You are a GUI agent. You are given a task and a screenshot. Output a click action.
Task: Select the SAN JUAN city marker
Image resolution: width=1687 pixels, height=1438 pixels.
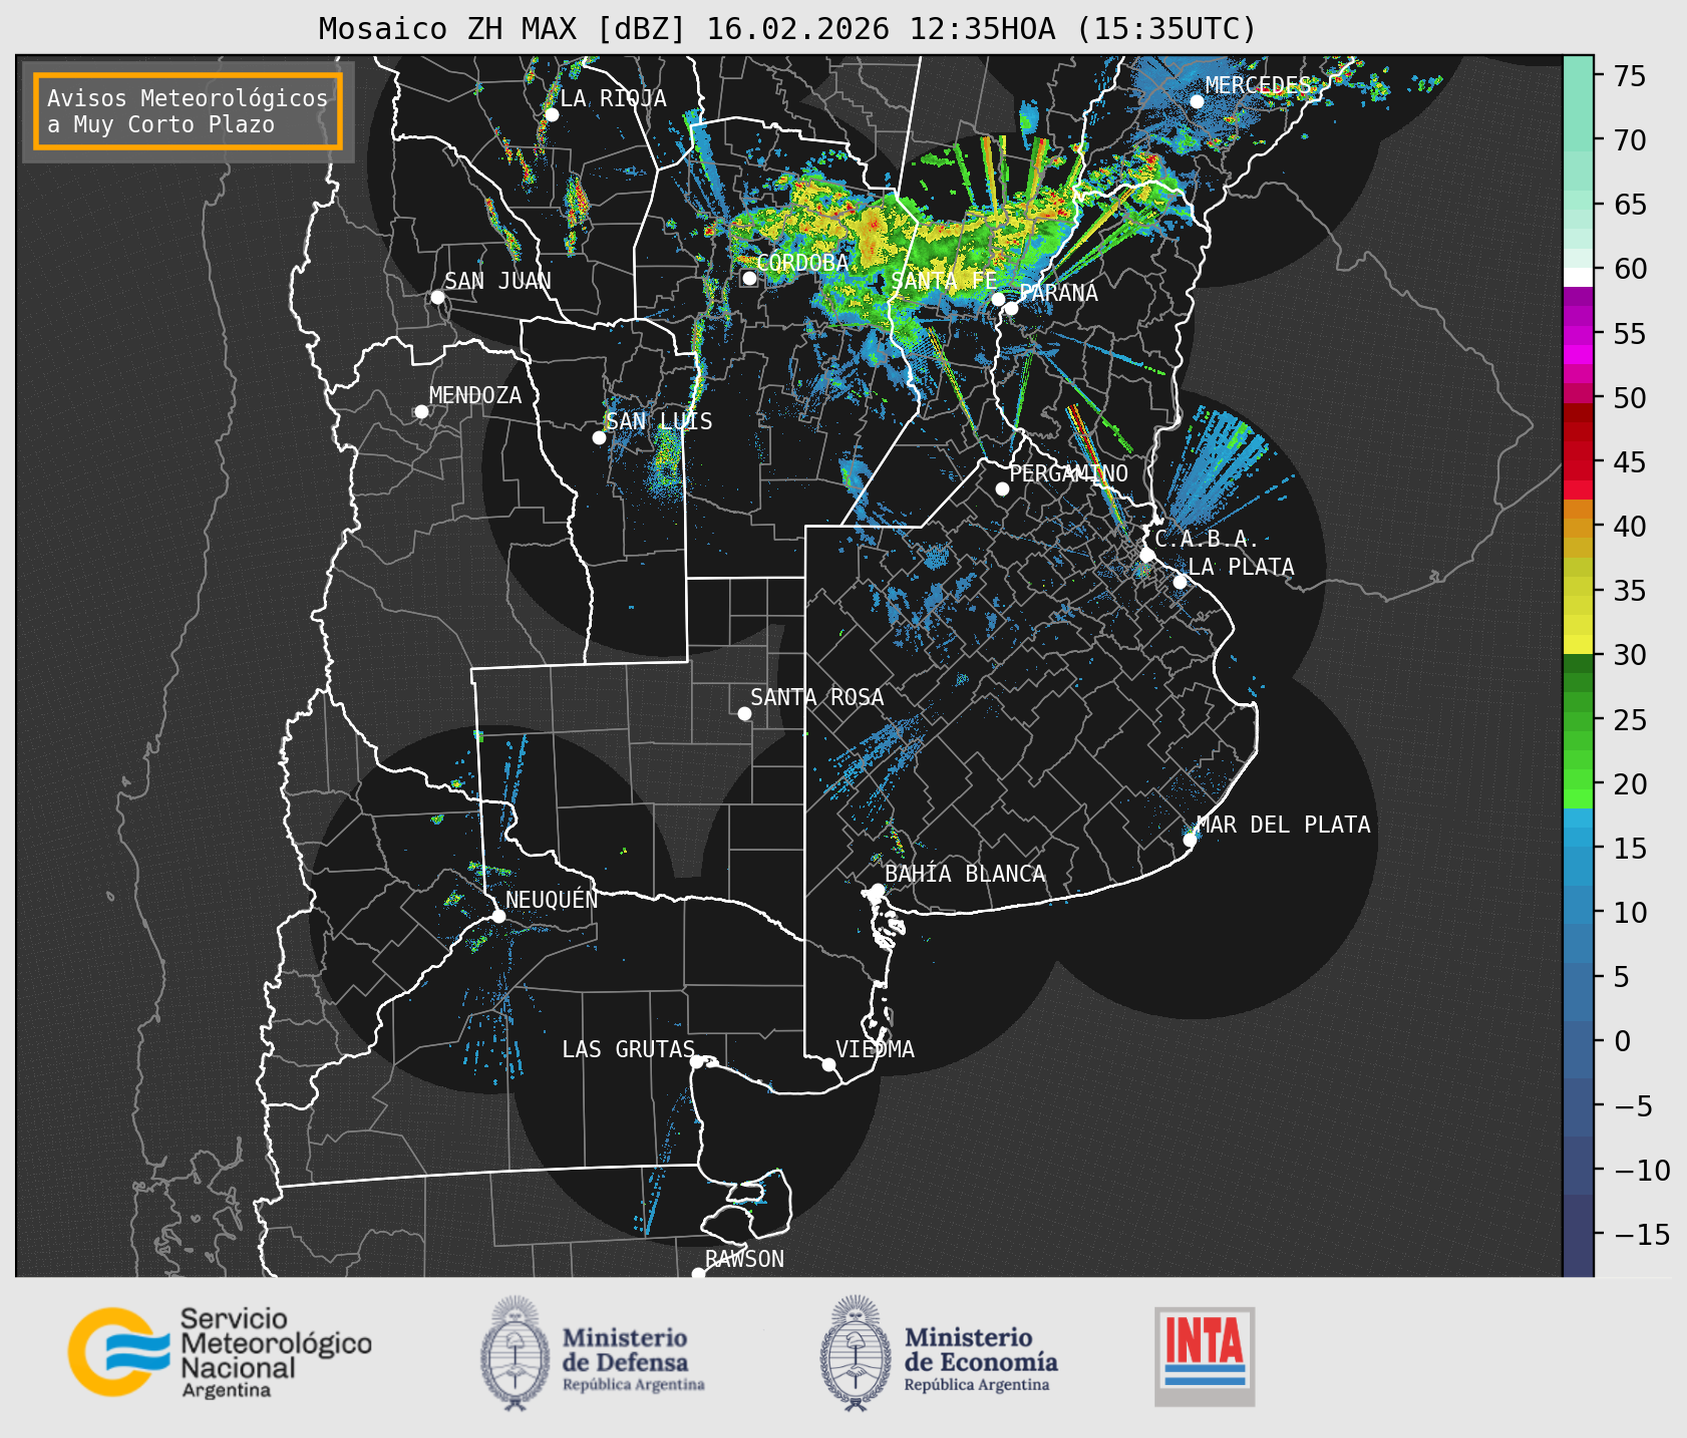click(x=437, y=297)
